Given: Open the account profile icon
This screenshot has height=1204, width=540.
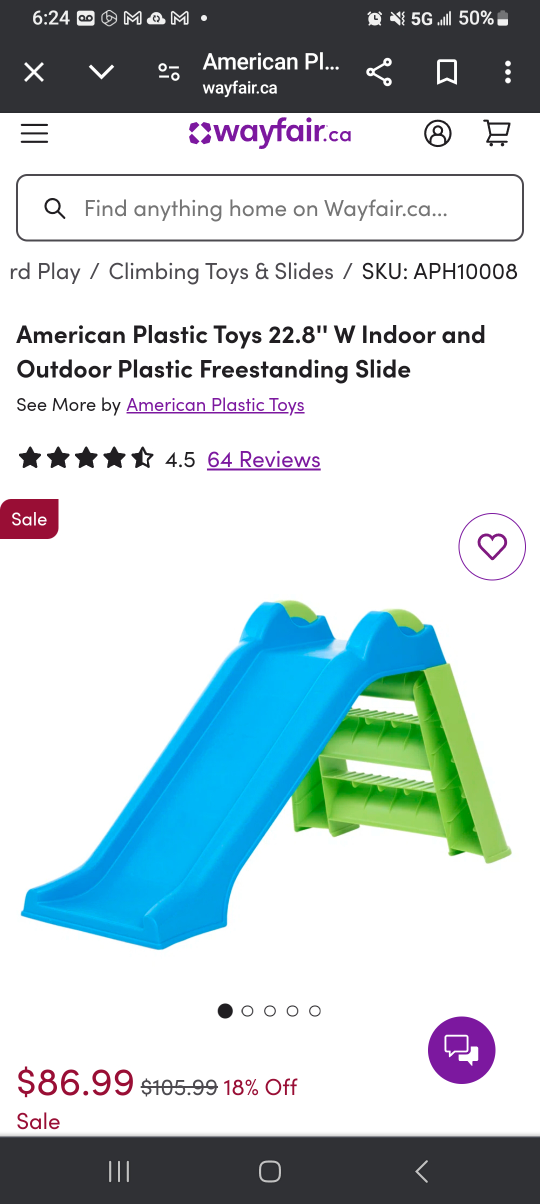Looking at the screenshot, I should coord(438,133).
